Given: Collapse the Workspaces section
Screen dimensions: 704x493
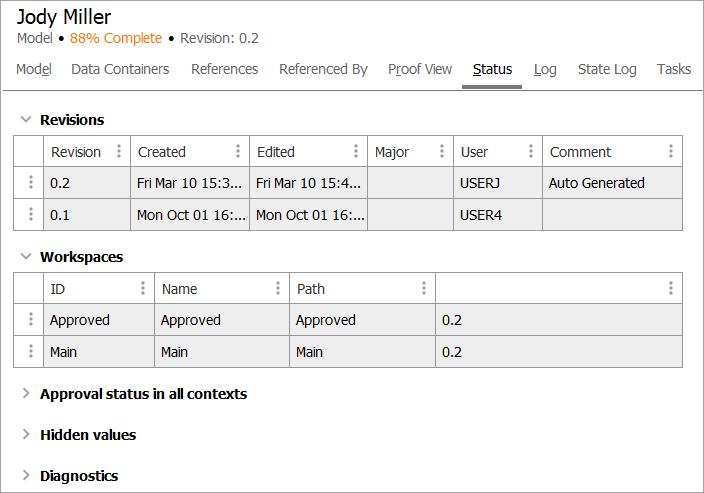Looking at the screenshot, I should [x=26, y=257].
